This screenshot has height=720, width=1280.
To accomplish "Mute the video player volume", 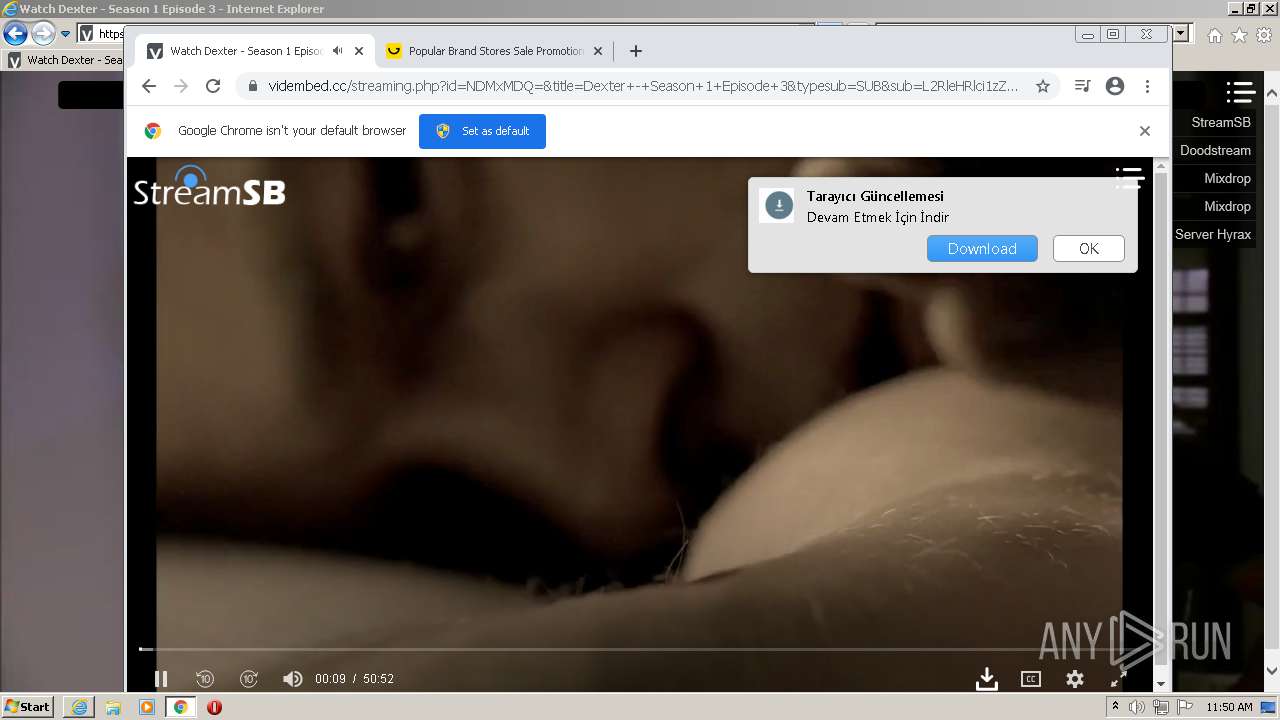I will [292, 679].
